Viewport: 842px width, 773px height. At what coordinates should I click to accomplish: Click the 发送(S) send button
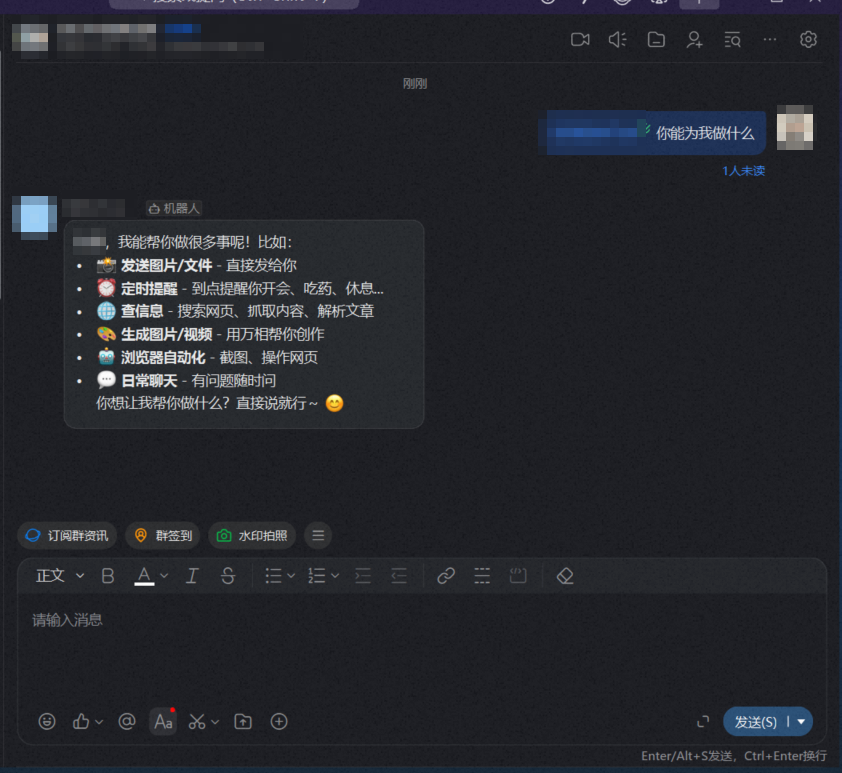pos(758,721)
